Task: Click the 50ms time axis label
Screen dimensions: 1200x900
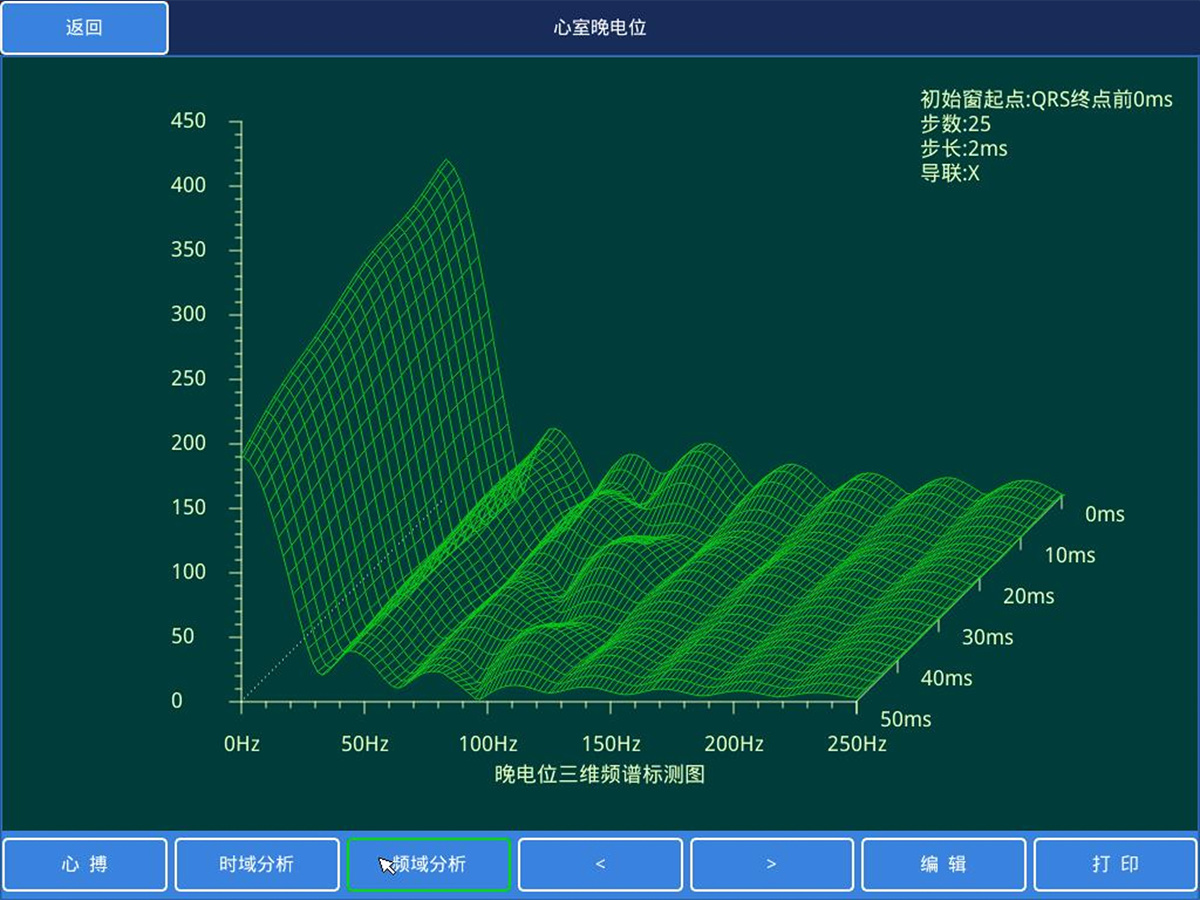Action: coord(904,719)
